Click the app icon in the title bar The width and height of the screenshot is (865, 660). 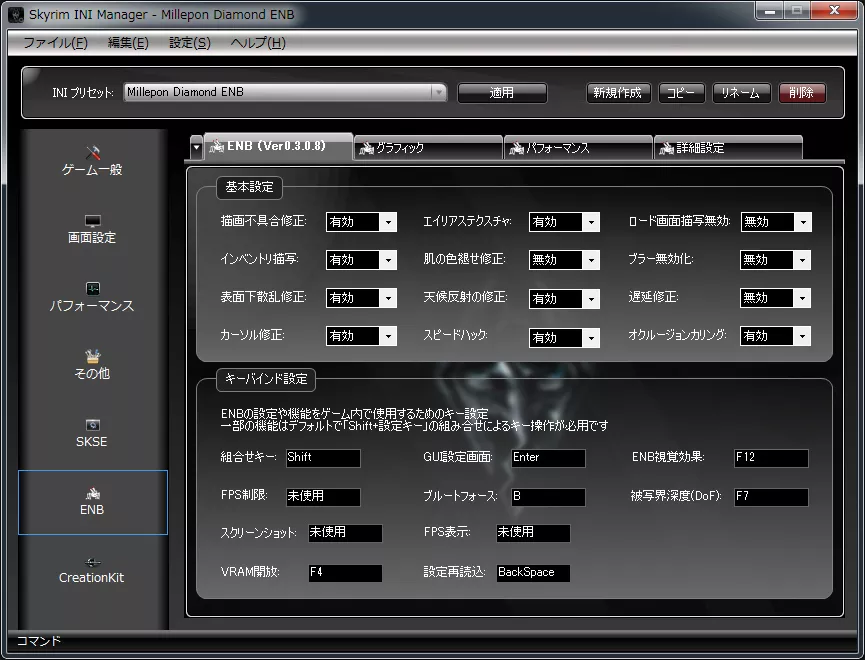click(x=16, y=14)
